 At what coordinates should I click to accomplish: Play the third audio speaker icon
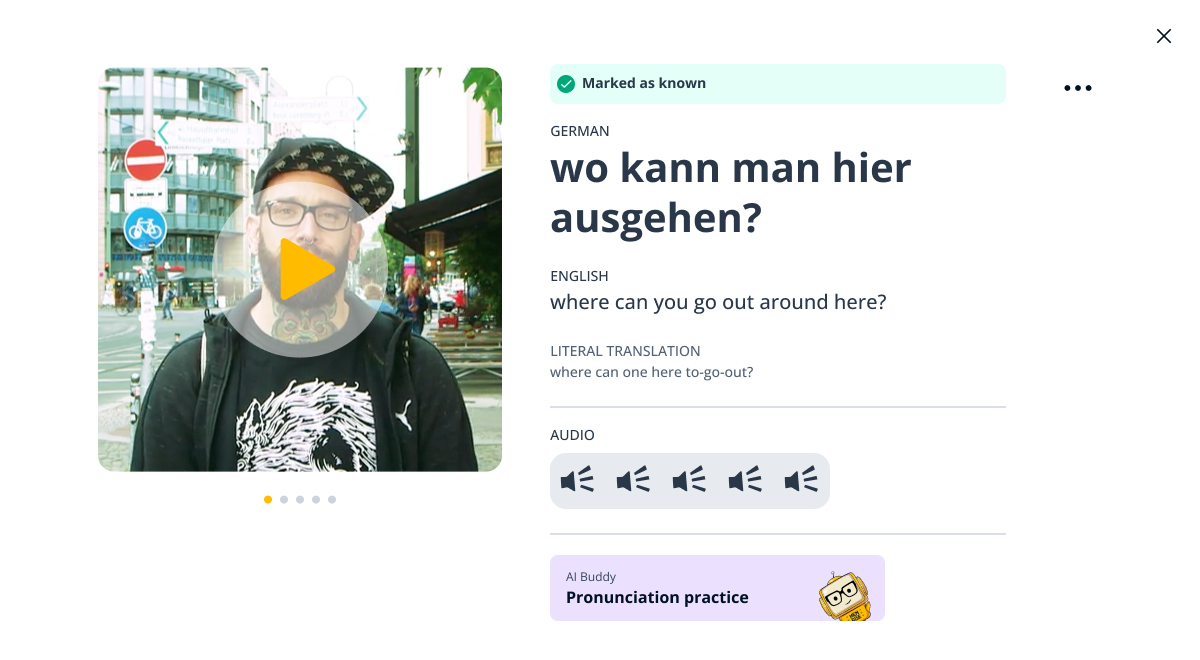[689, 481]
